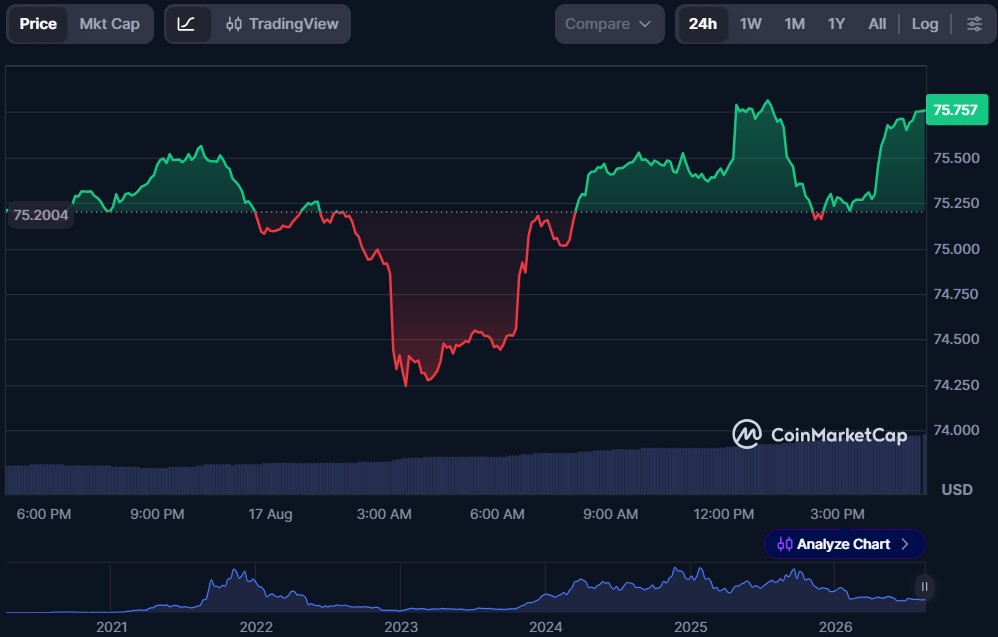Switch to the line chart view icon
This screenshot has height=637, width=998.
point(186,24)
